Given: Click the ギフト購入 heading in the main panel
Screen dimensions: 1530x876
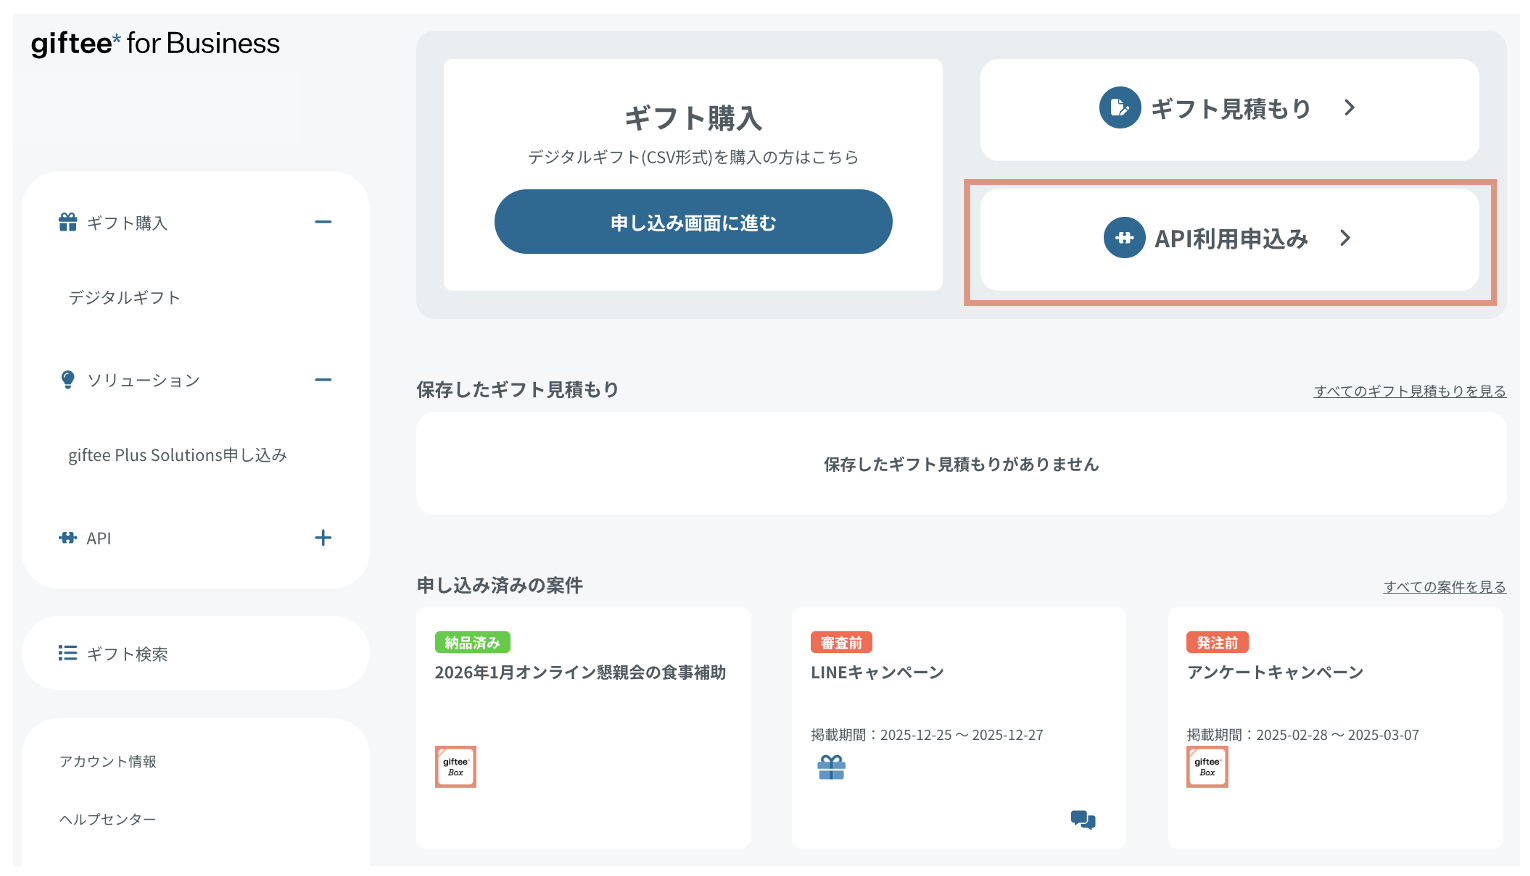Looking at the screenshot, I should [693, 118].
